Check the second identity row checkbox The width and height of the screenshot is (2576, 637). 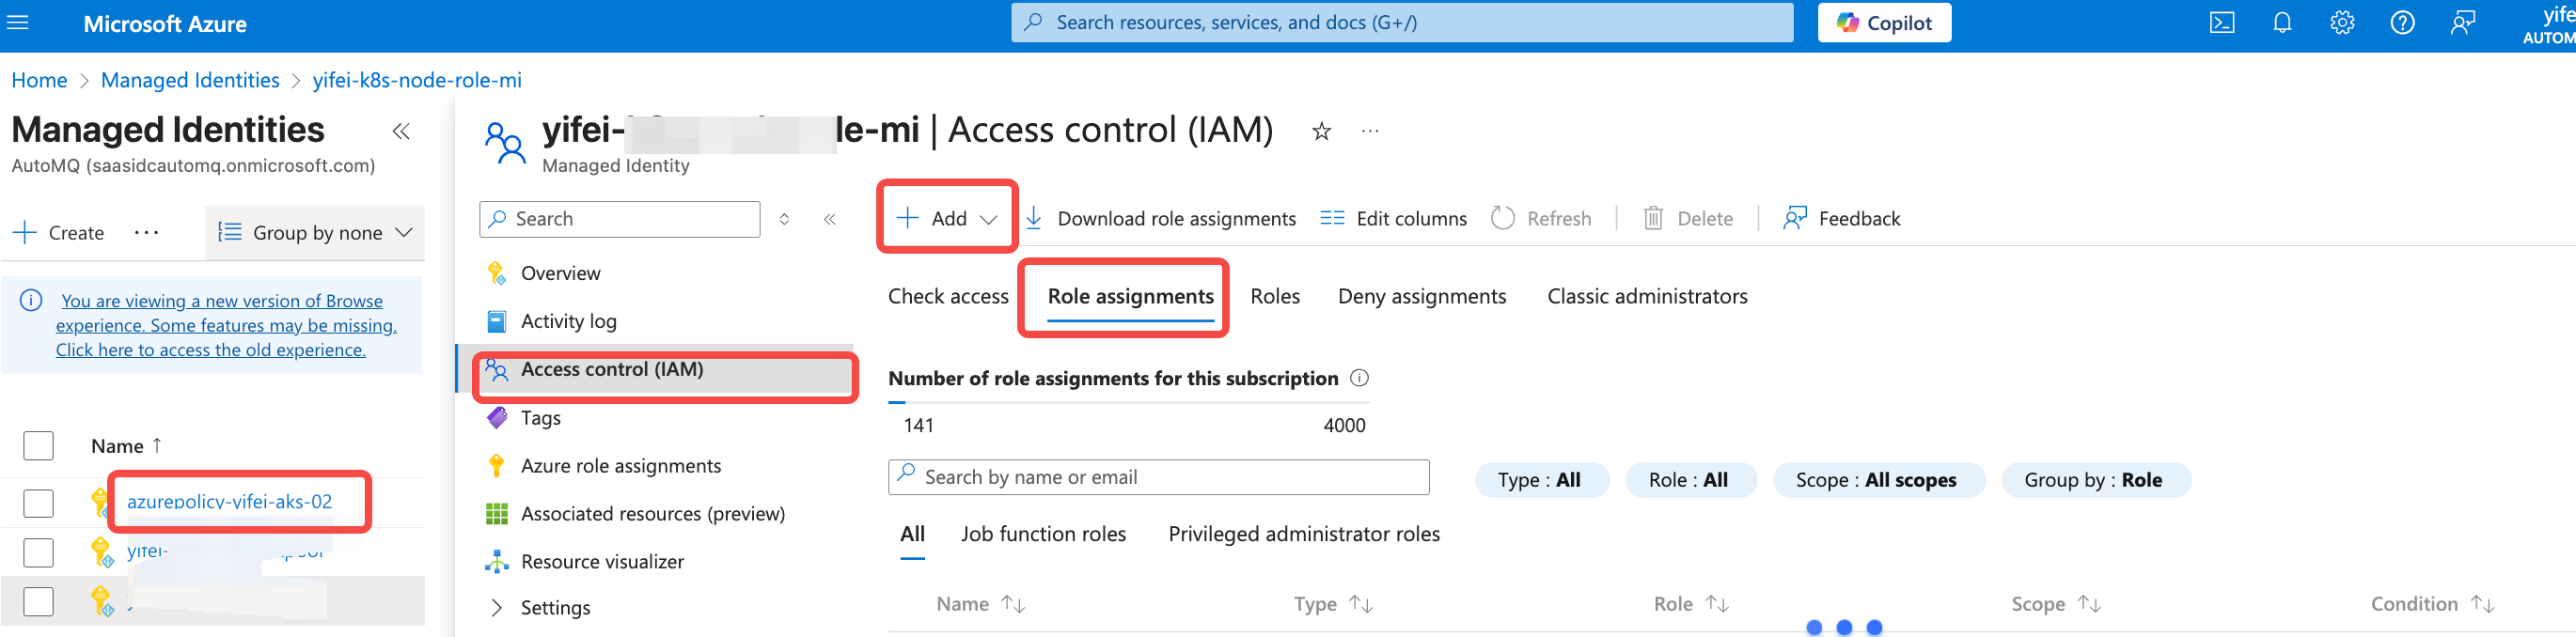click(x=38, y=552)
